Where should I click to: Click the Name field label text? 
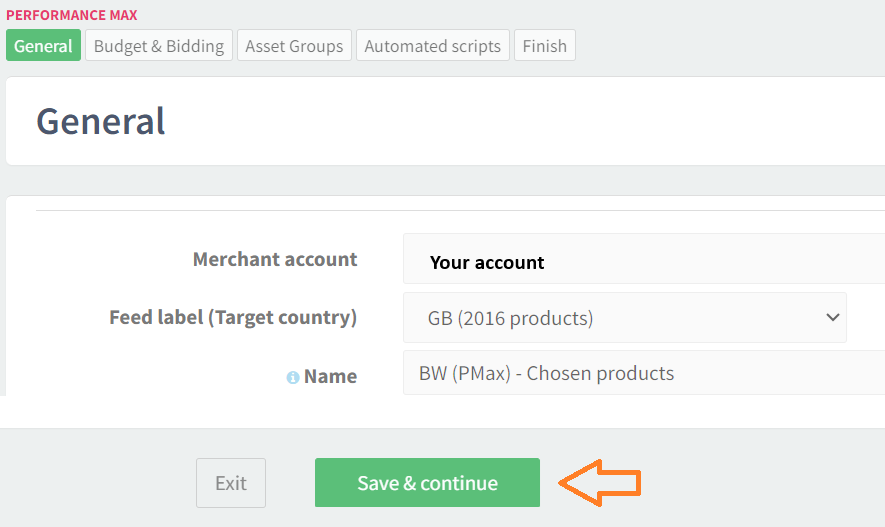[330, 376]
